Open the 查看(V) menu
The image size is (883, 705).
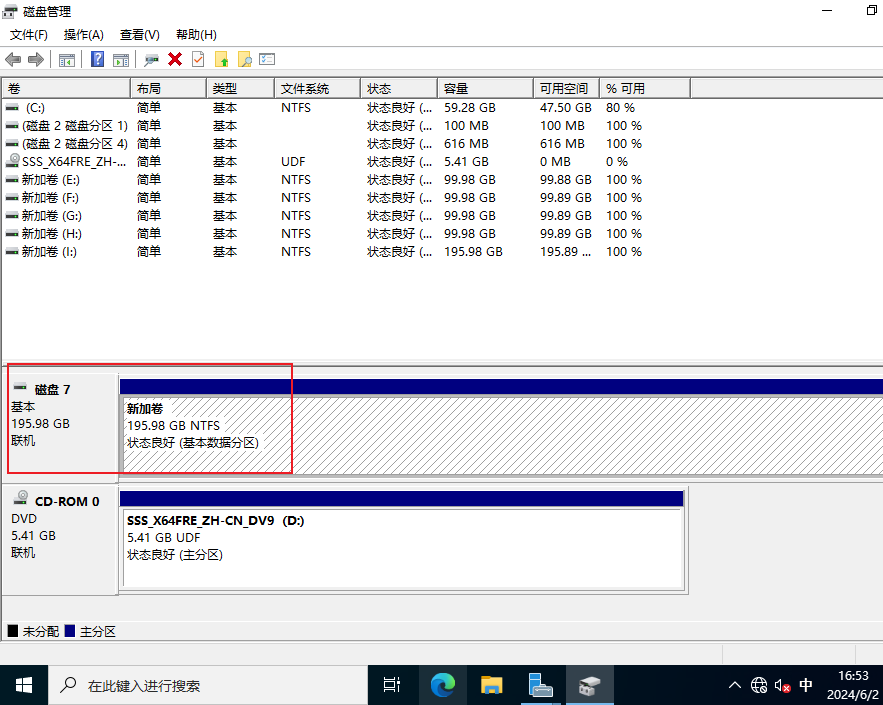139,35
